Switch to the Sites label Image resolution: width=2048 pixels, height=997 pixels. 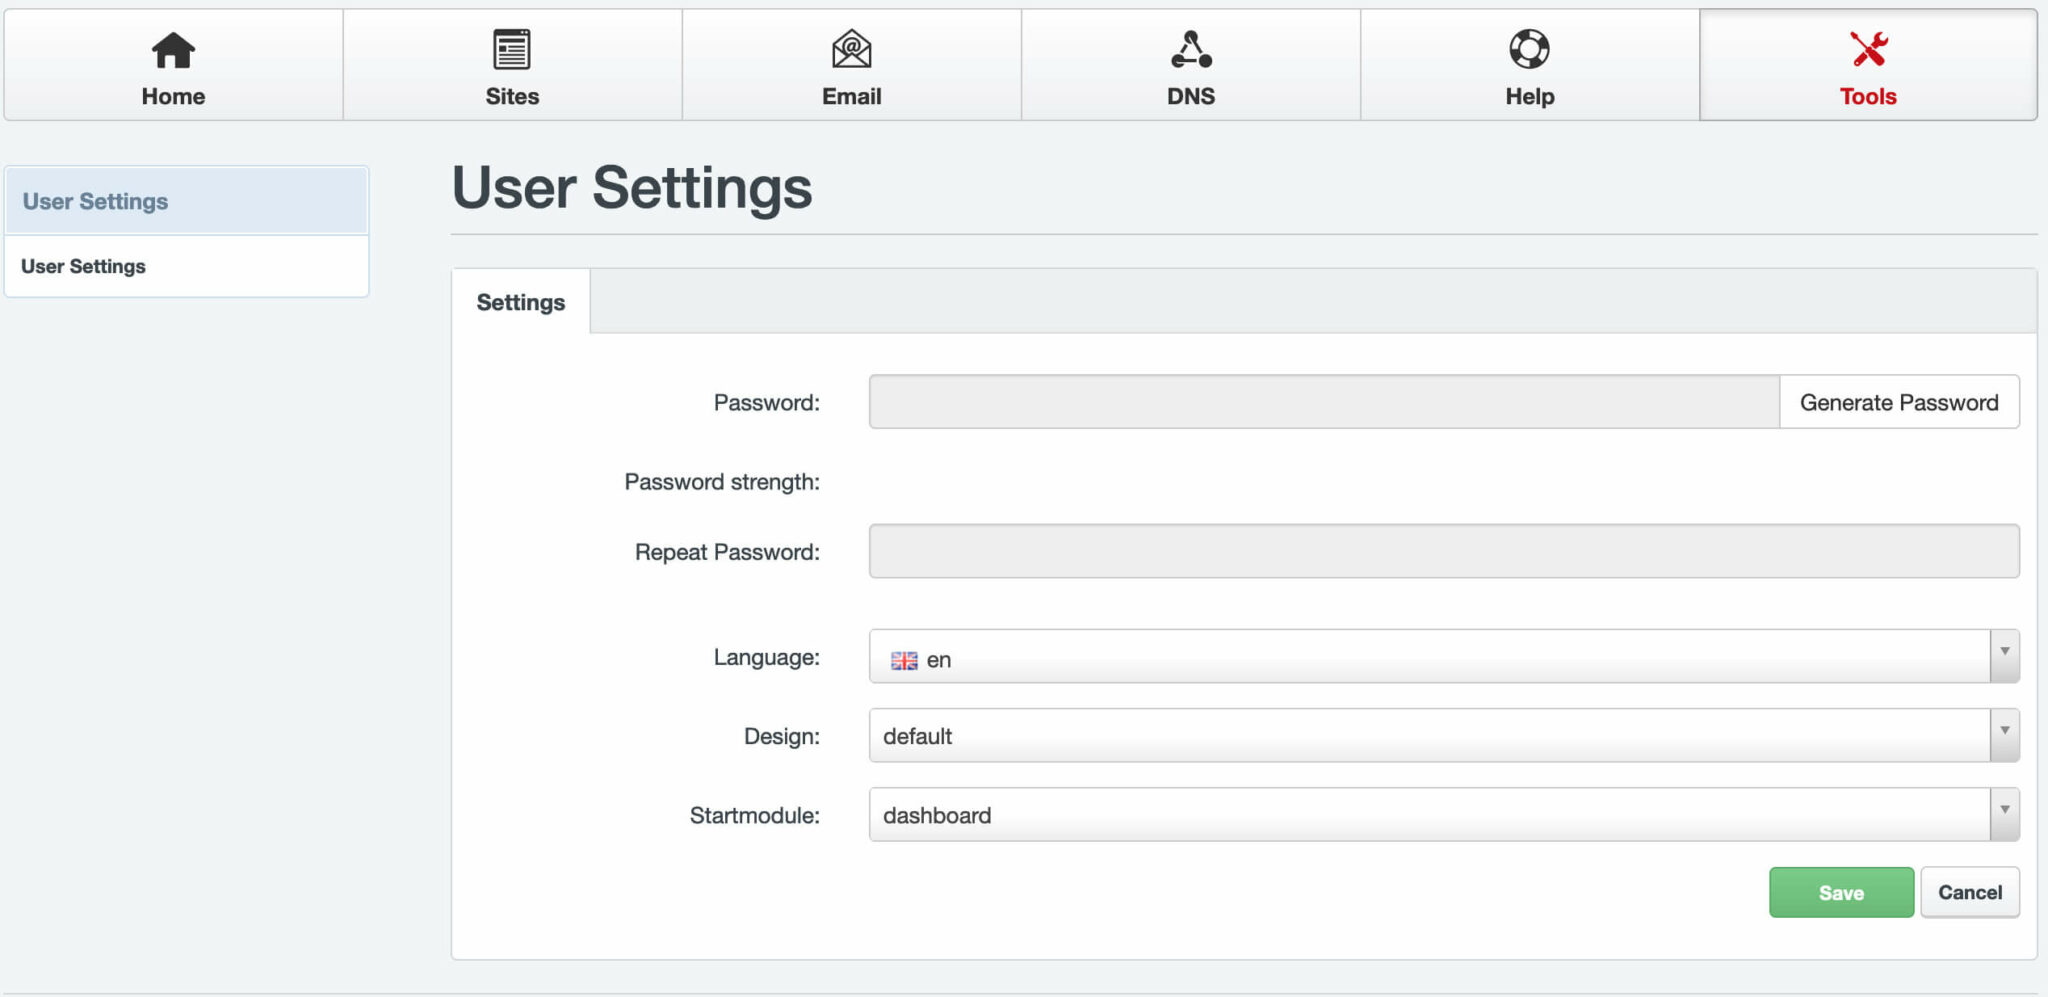click(512, 96)
